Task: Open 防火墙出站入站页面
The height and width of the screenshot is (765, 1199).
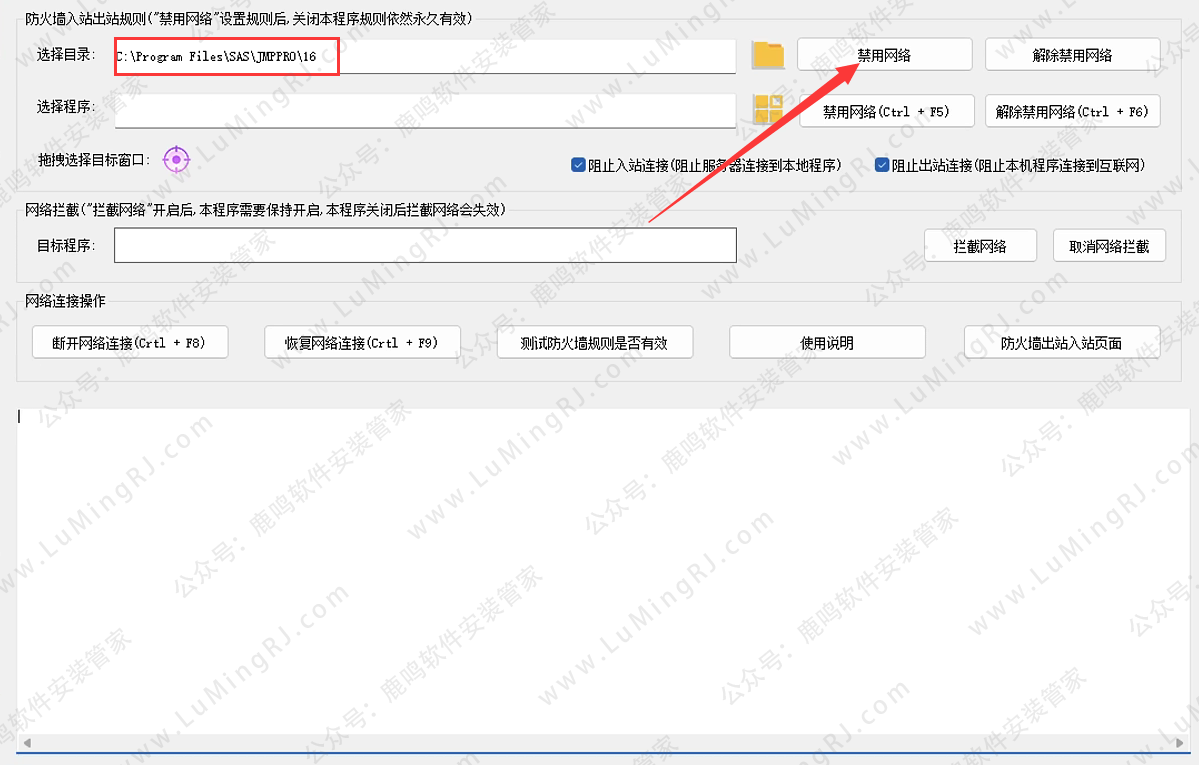Action: (x=1061, y=342)
